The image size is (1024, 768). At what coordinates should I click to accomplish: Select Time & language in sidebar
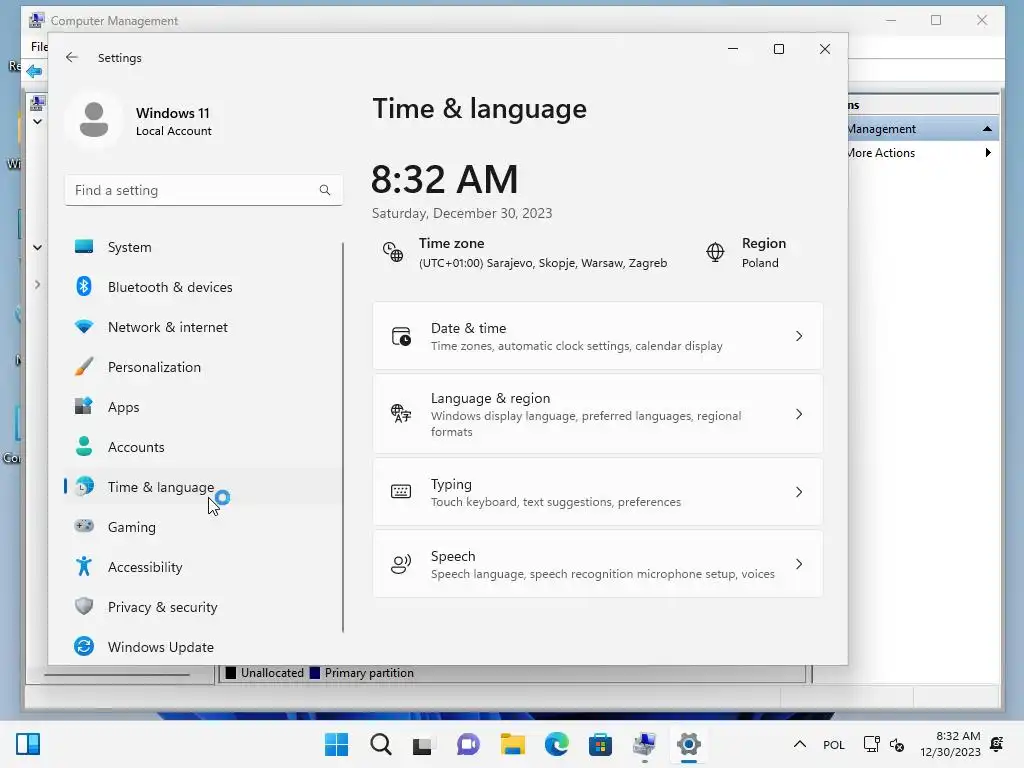coord(203,487)
